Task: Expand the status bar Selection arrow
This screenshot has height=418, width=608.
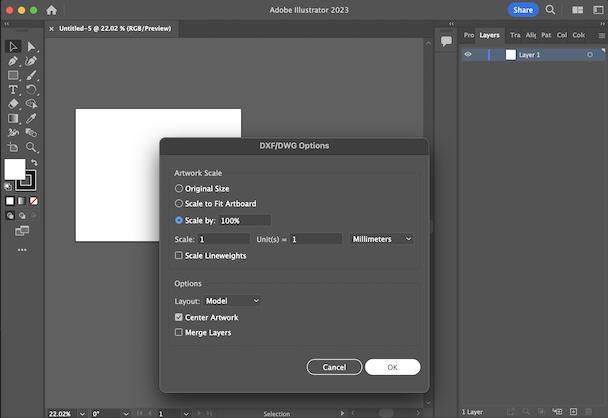Action: tap(342, 413)
